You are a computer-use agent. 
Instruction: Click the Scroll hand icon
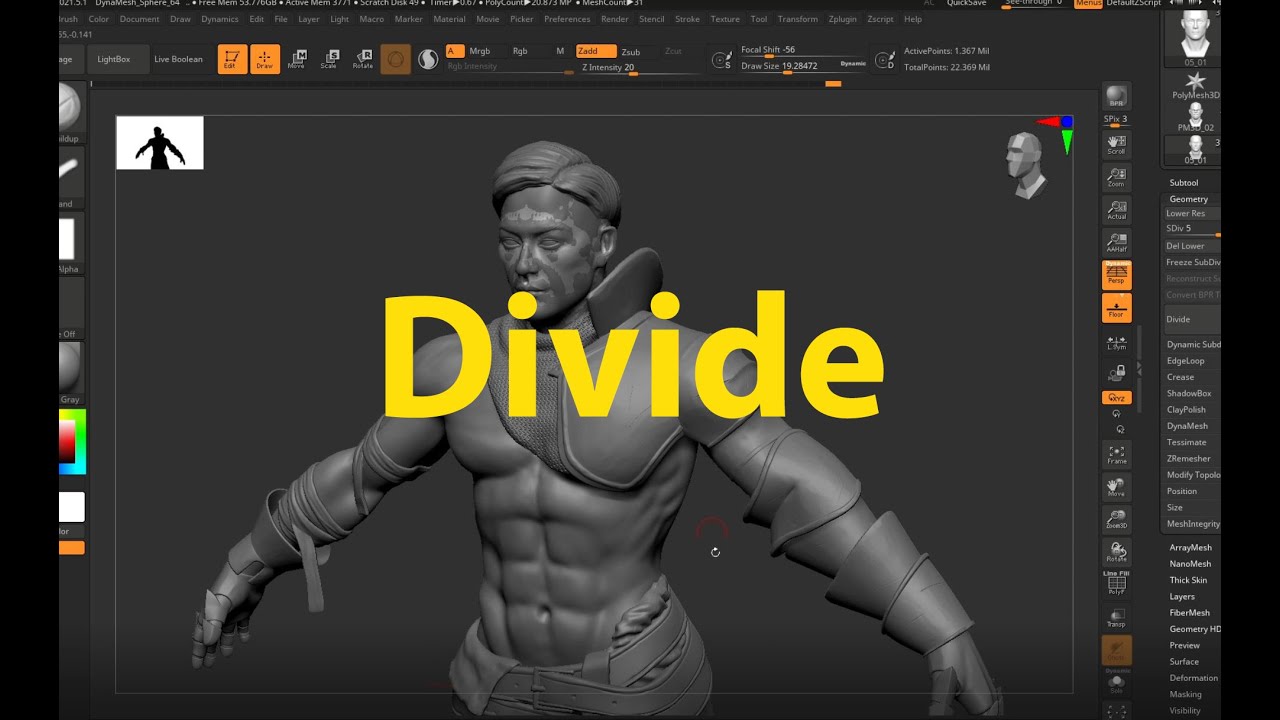click(1117, 145)
